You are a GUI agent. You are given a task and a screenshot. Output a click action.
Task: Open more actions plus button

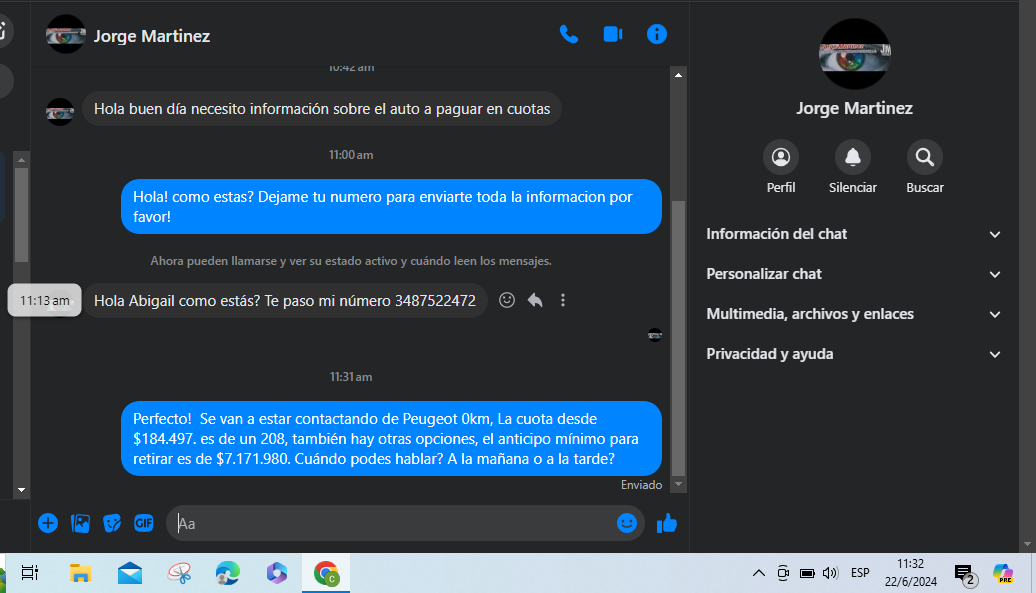click(x=48, y=522)
